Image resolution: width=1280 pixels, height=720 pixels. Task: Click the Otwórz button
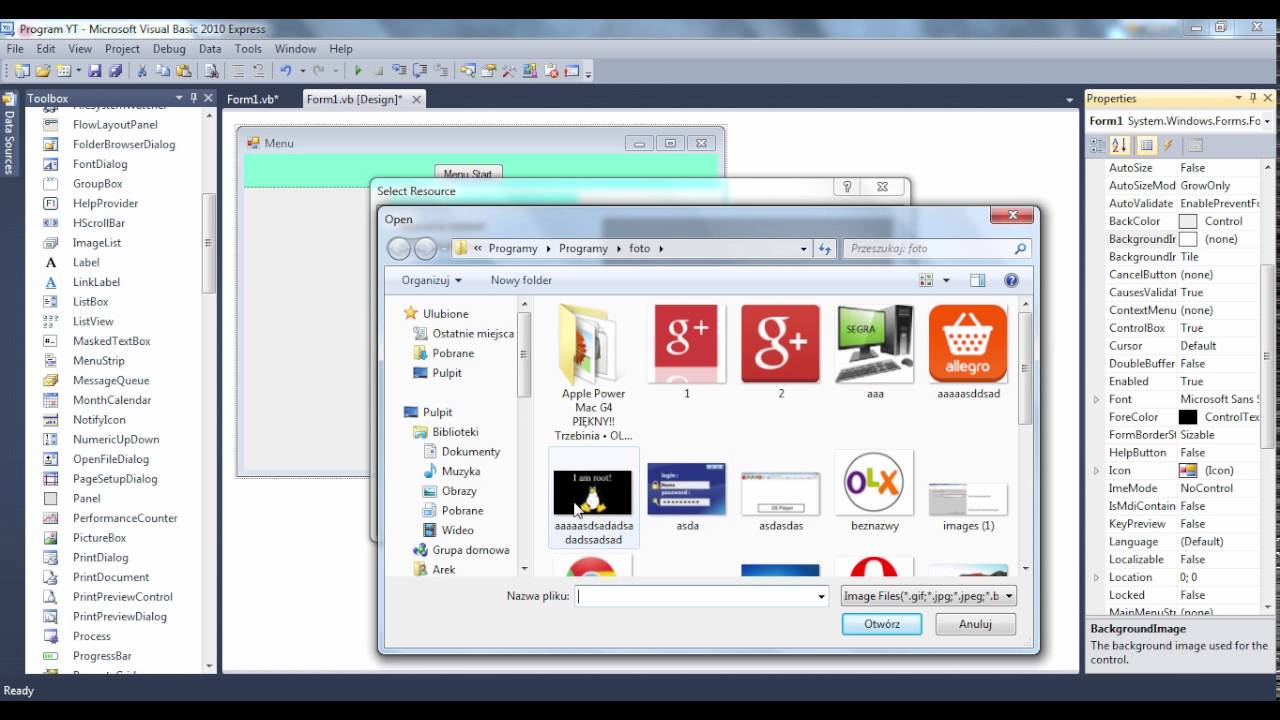(x=882, y=624)
